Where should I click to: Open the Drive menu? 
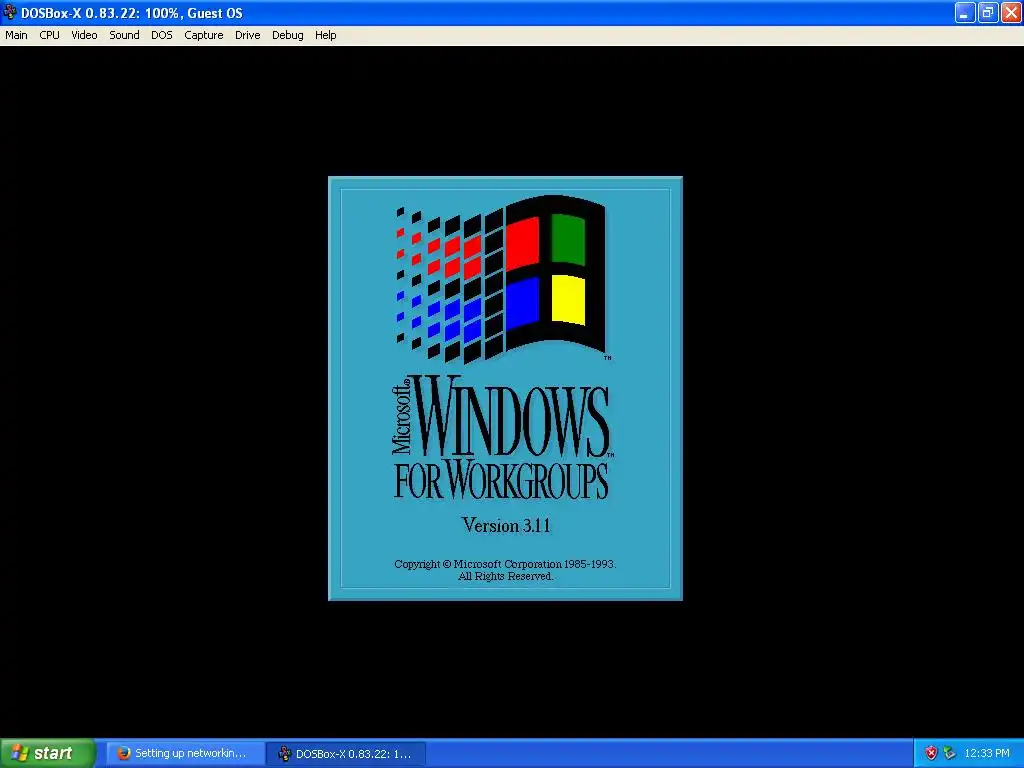coord(248,35)
